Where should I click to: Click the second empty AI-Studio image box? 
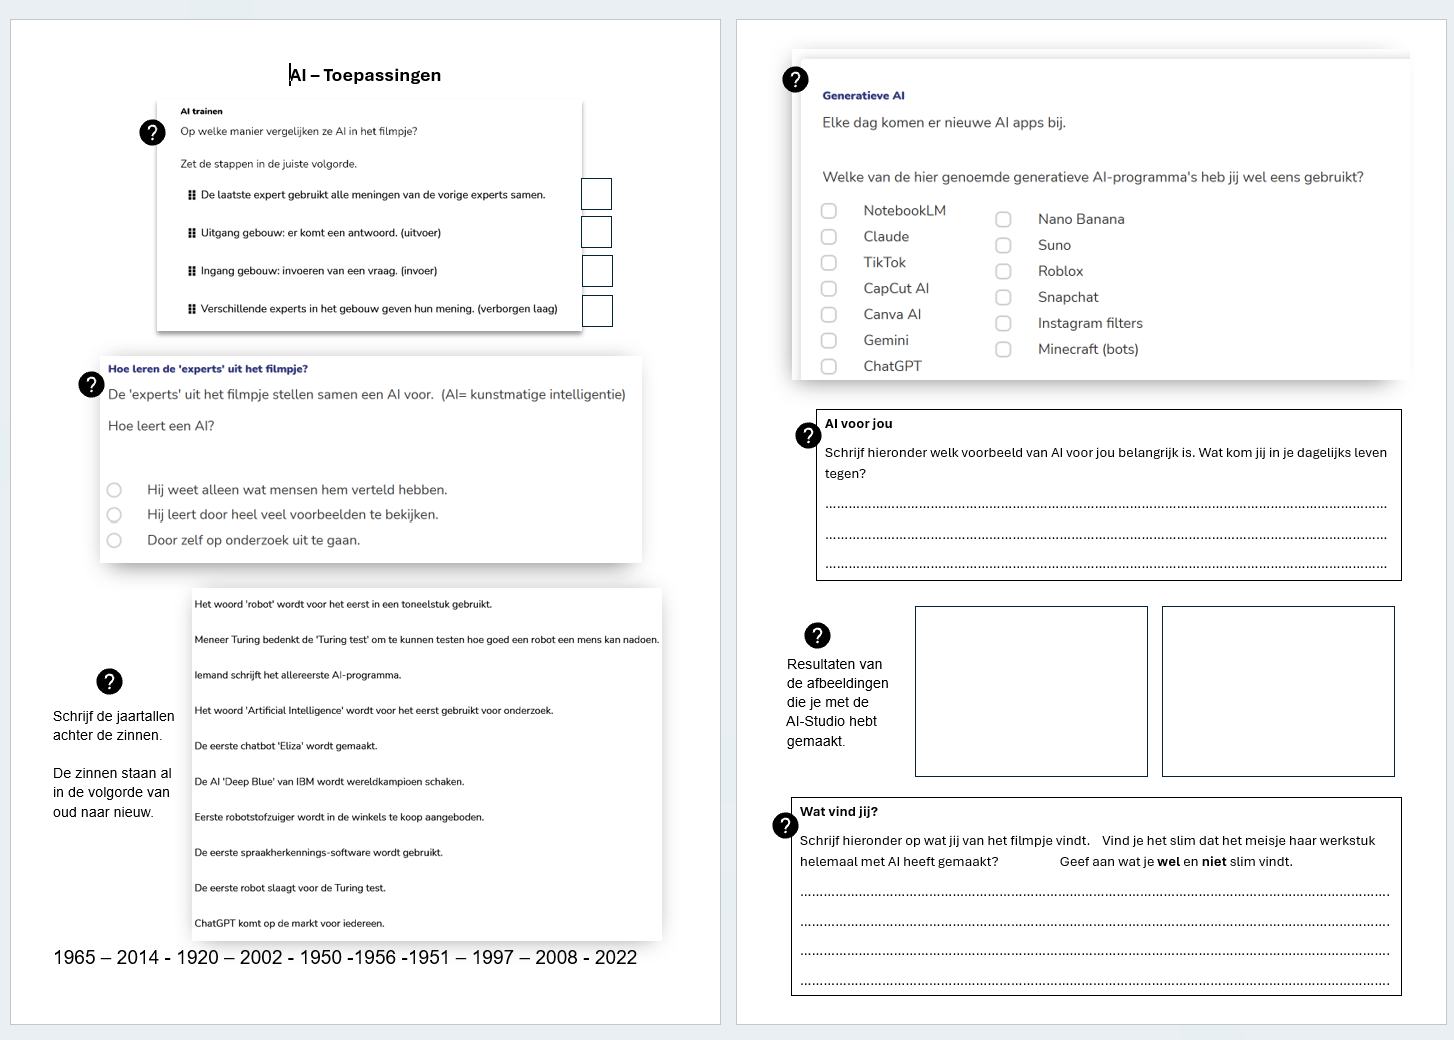click(1278, 691)
